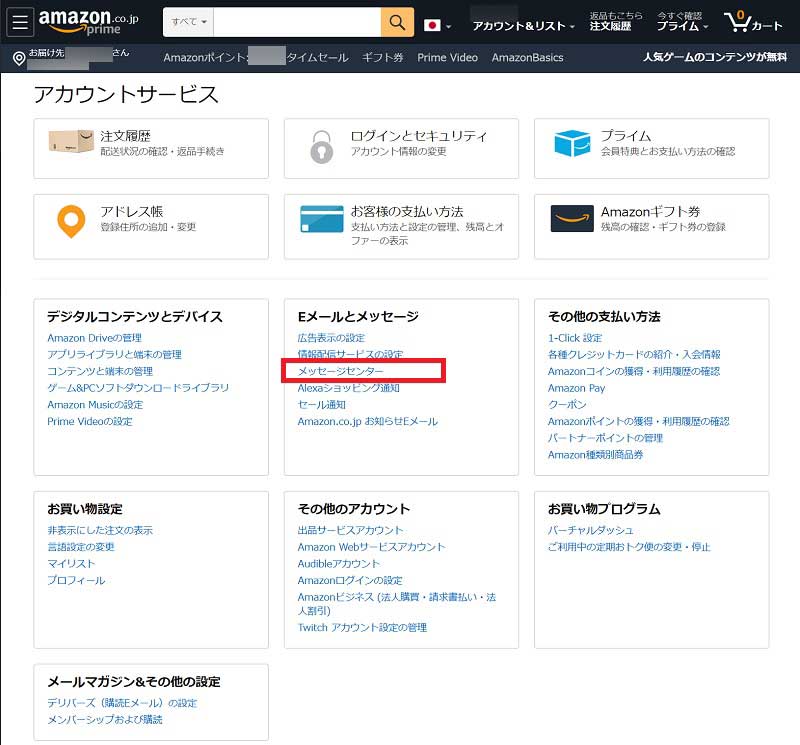Open Twitch アカウント設定の管理 link

point(362,628)
